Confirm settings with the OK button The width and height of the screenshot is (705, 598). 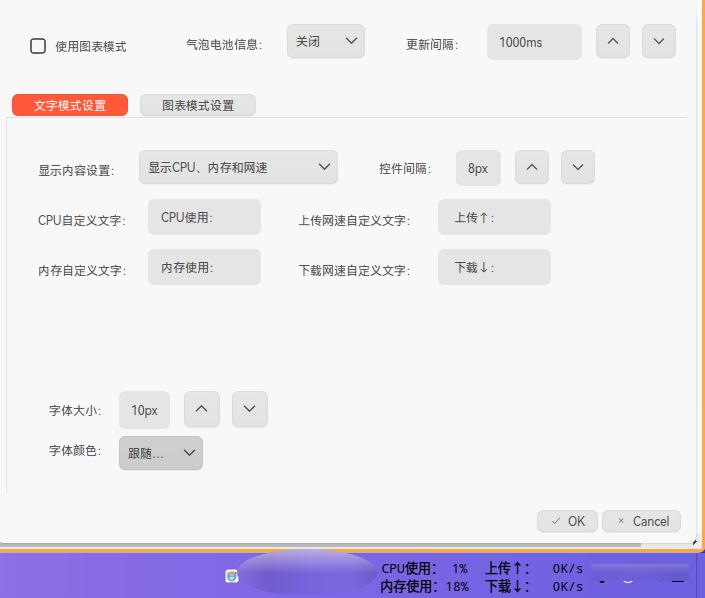[567, 521]
